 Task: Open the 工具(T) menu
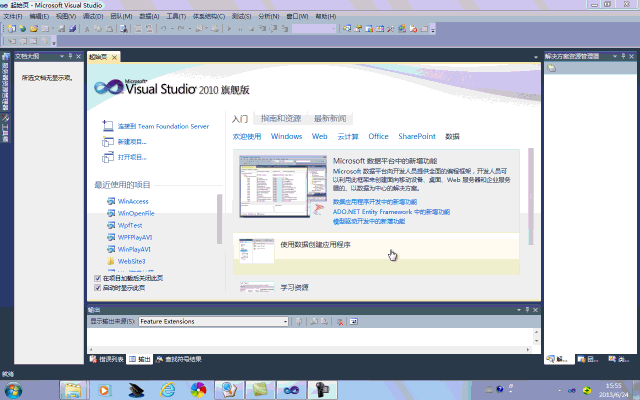tap(176, 16)
